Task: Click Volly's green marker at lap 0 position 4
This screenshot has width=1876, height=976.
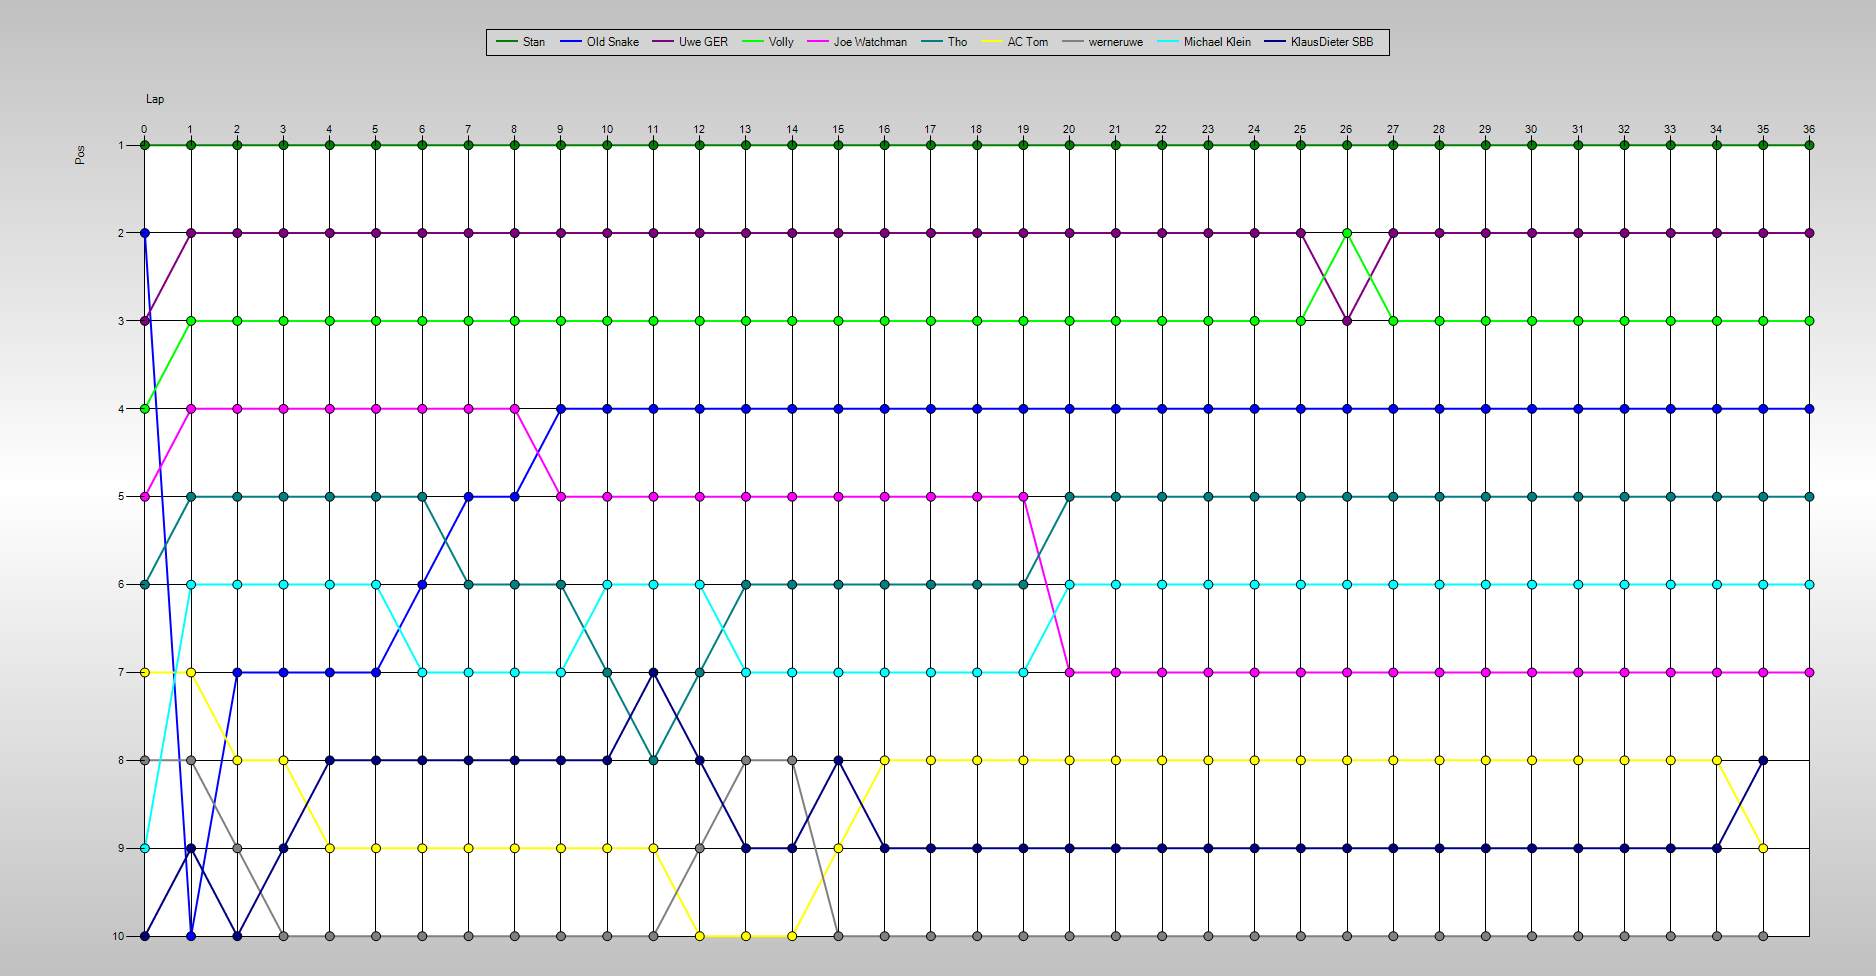Action: 145,409
